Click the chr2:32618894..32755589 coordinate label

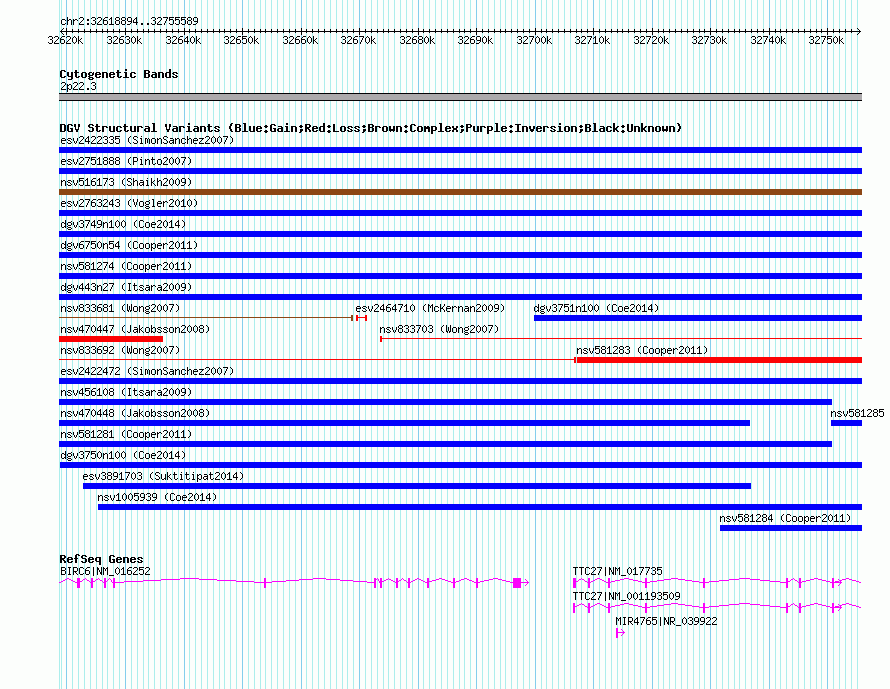coord(129,22)
